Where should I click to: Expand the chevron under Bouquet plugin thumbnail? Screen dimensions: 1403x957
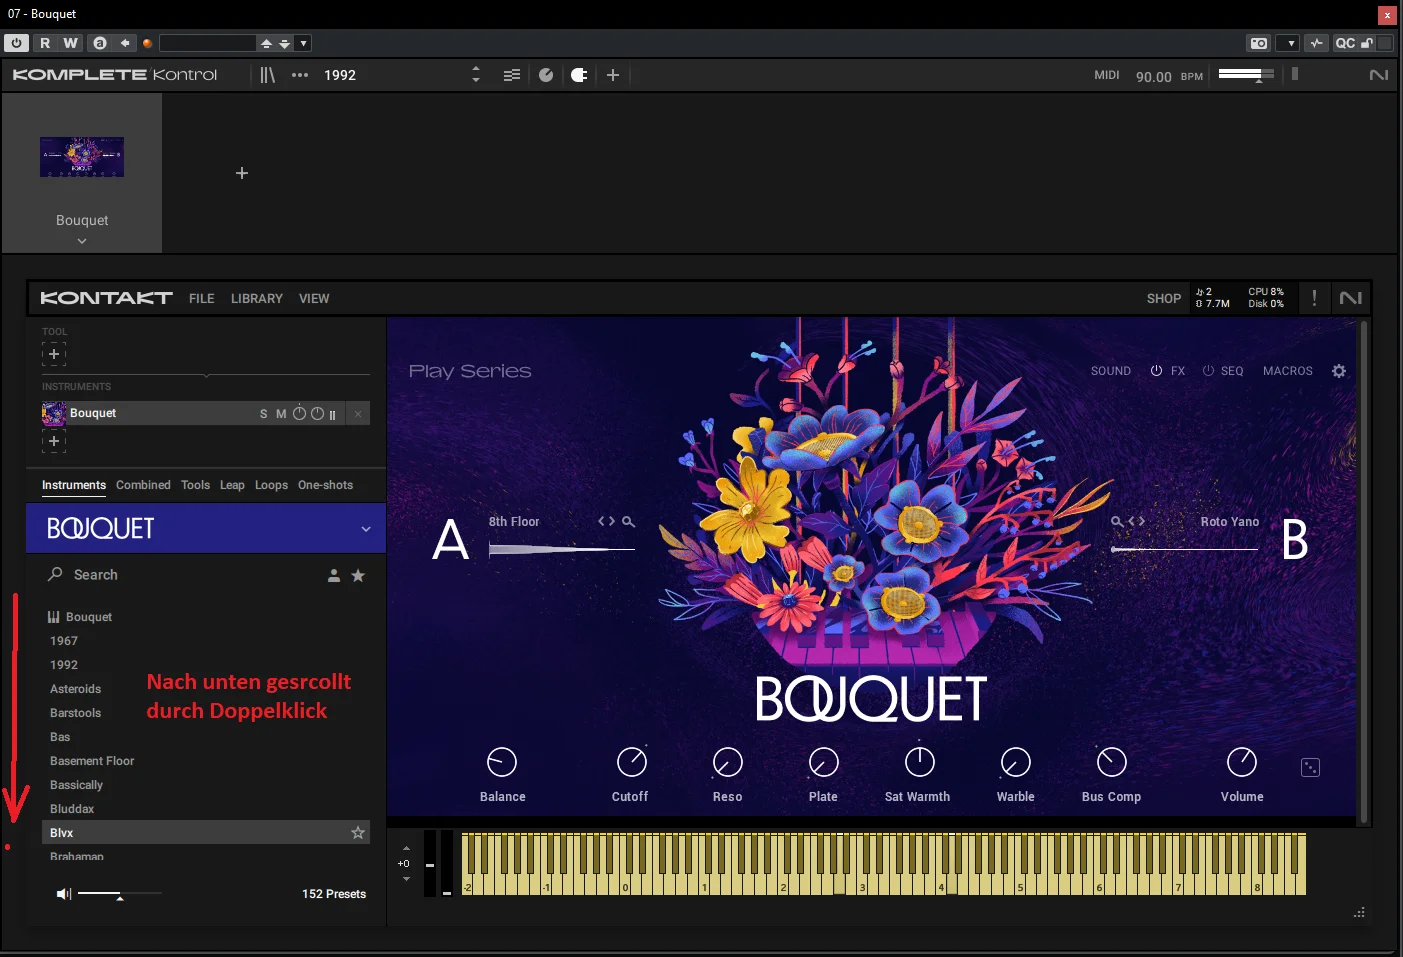click(82, 241)
